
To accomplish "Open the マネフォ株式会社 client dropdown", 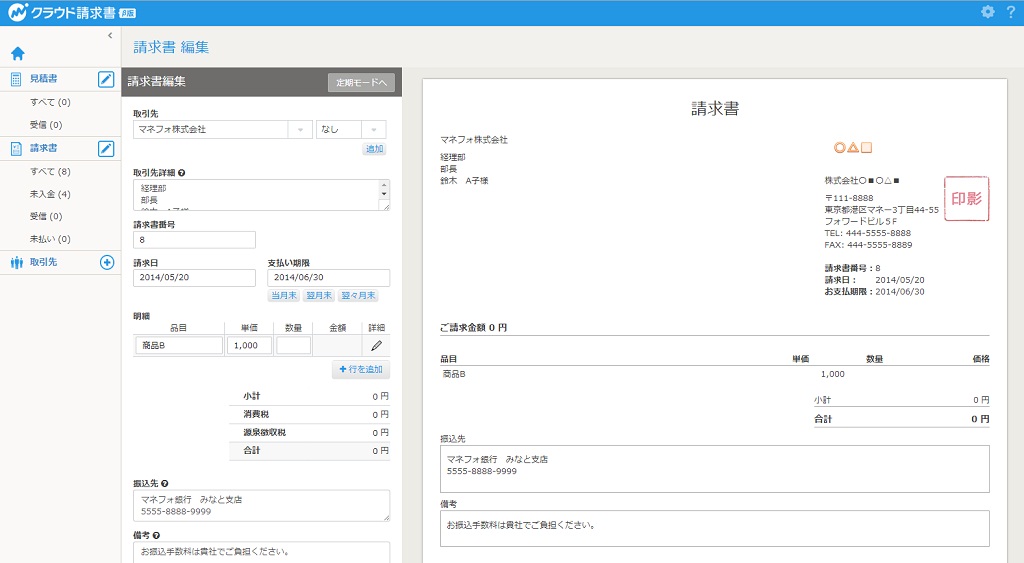I will pyautogui.click(x=300, y=130).
